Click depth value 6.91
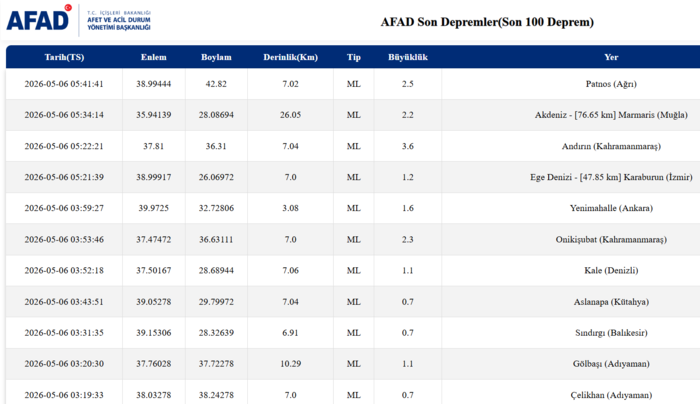The height and width of the screenshot is (404, 700). [290, 333]
